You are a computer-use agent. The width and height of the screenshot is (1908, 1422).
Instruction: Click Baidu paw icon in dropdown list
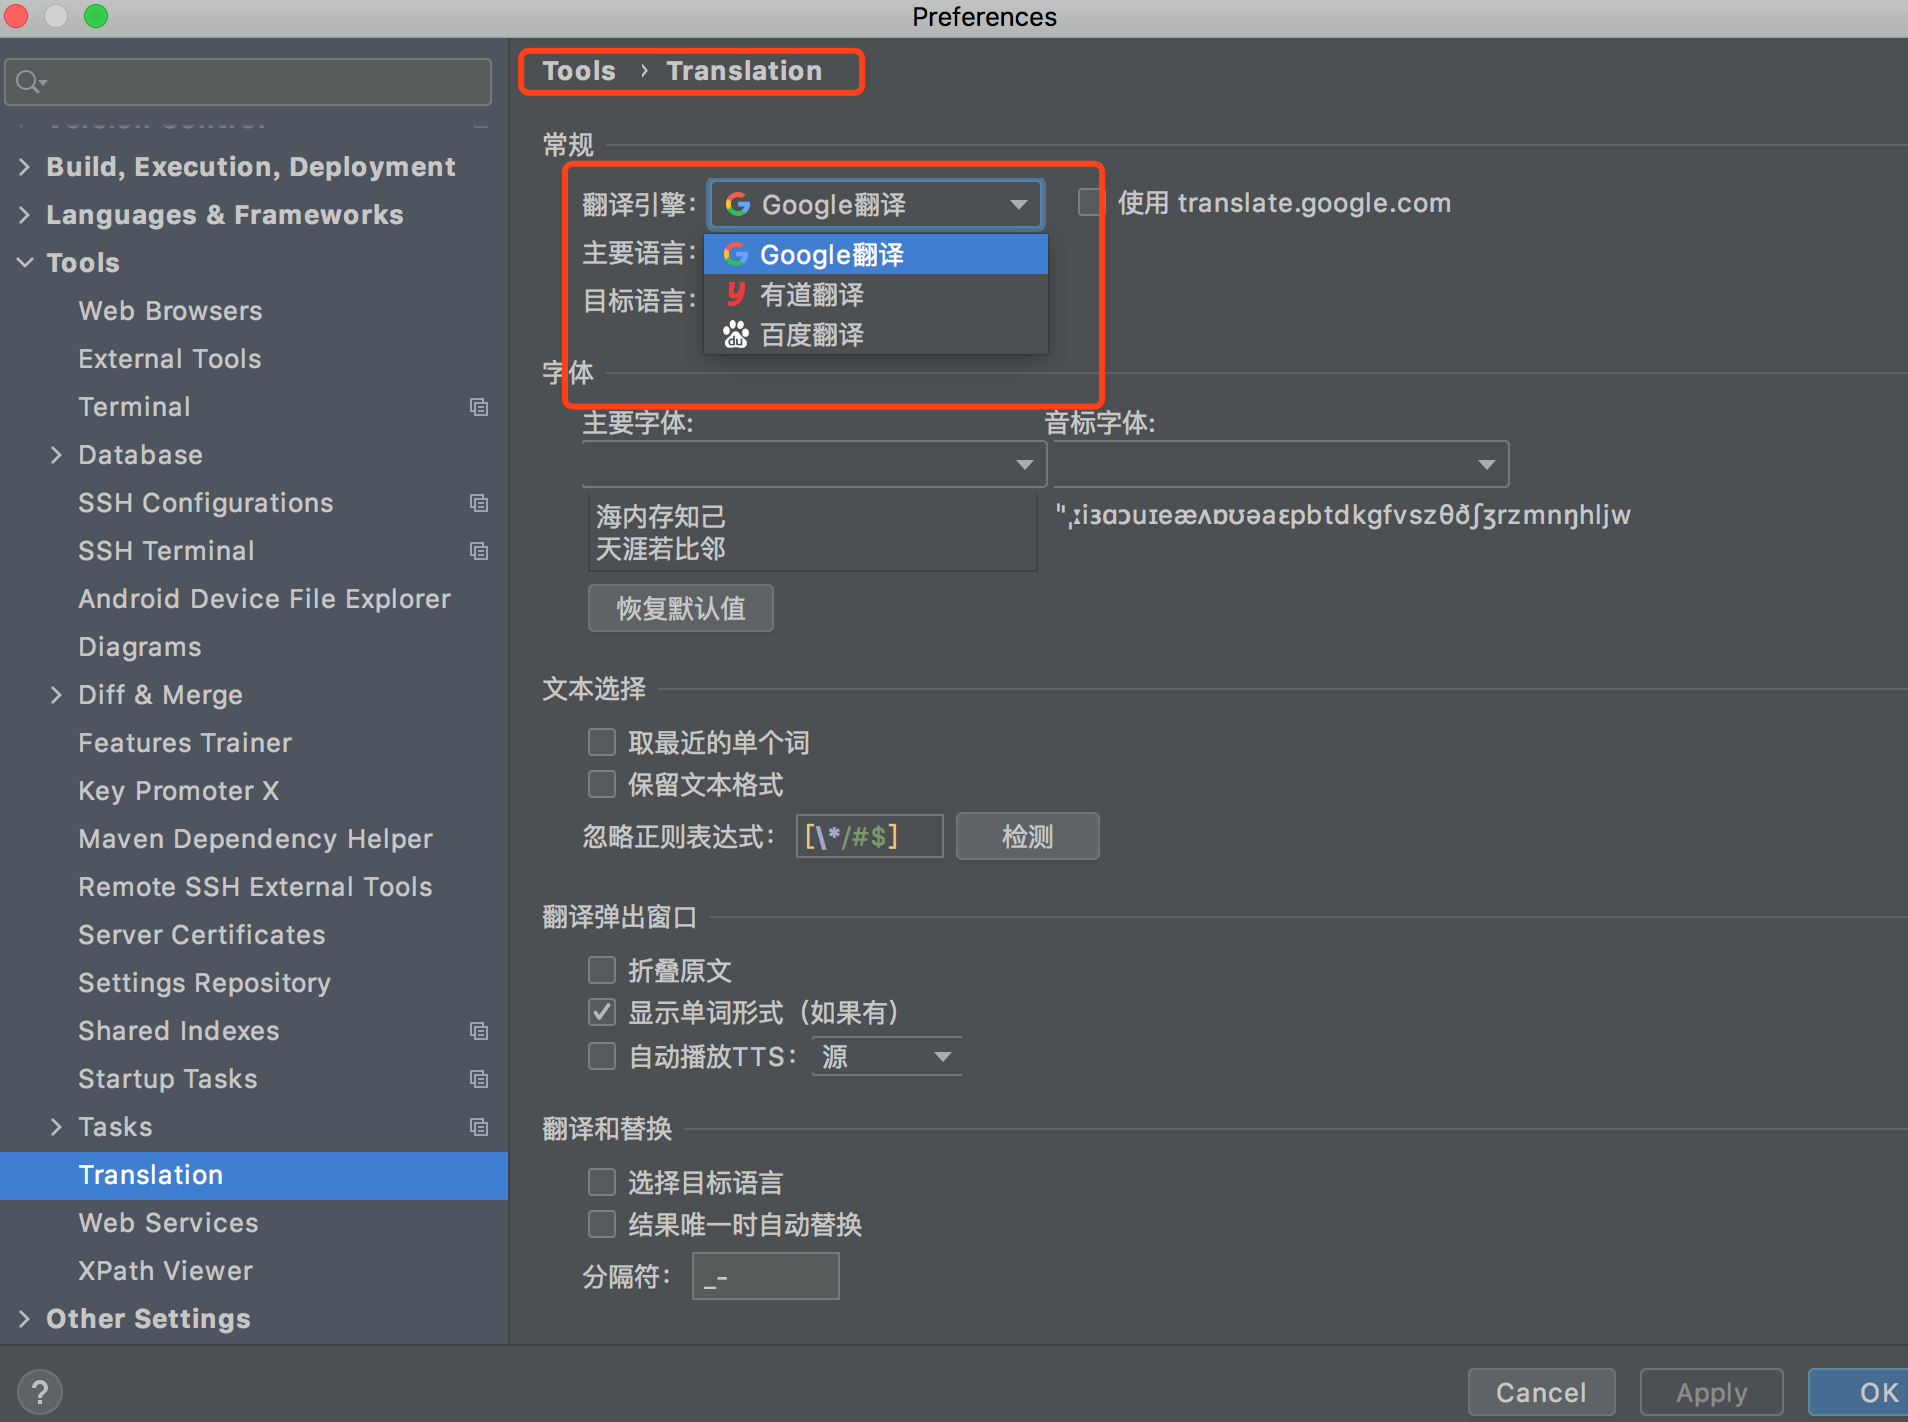736,334
